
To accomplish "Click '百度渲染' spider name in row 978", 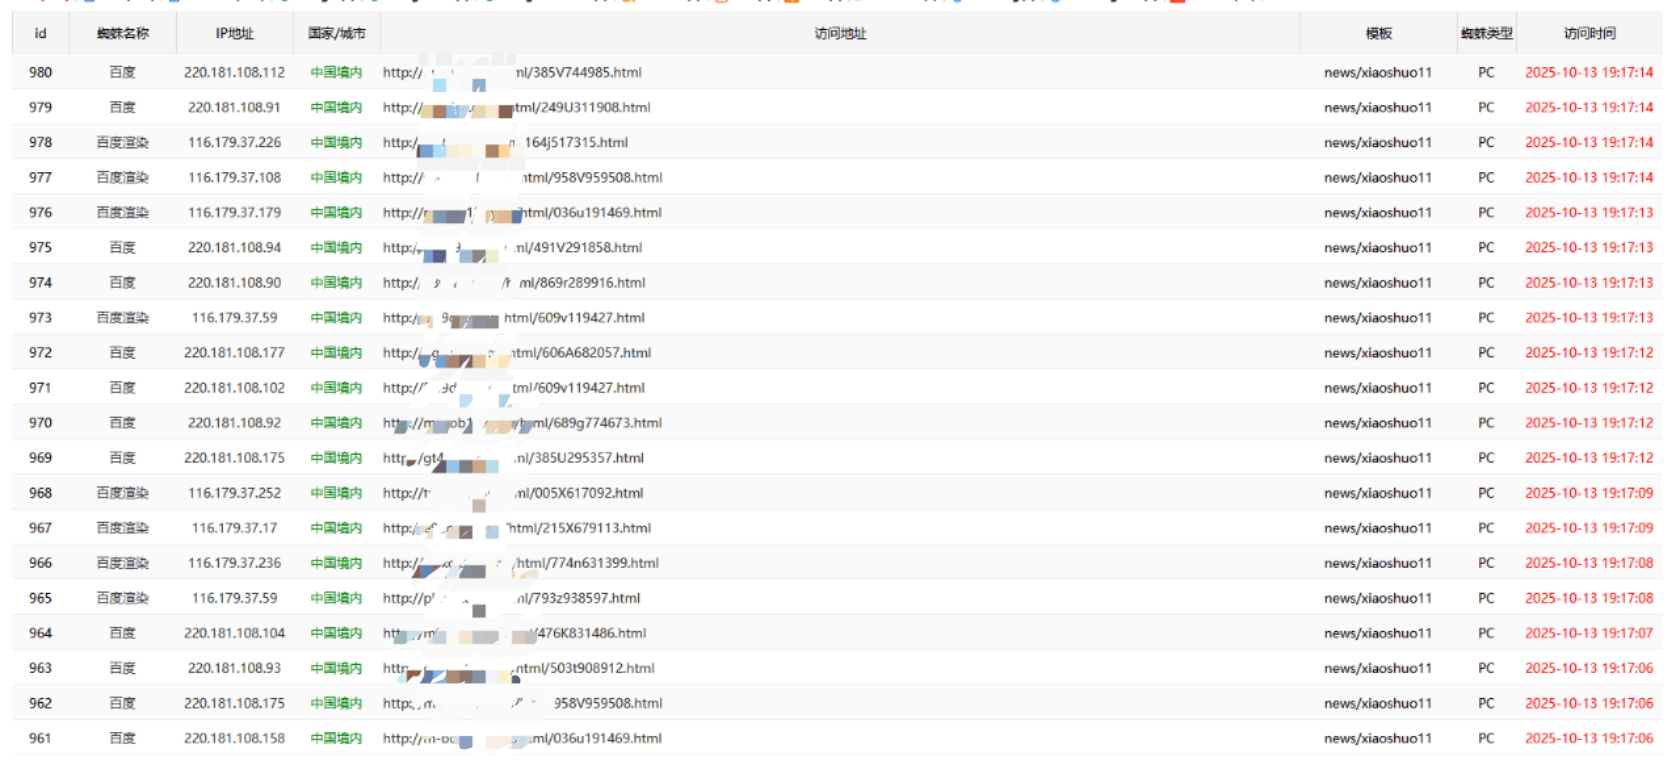I will coord(123,143).
